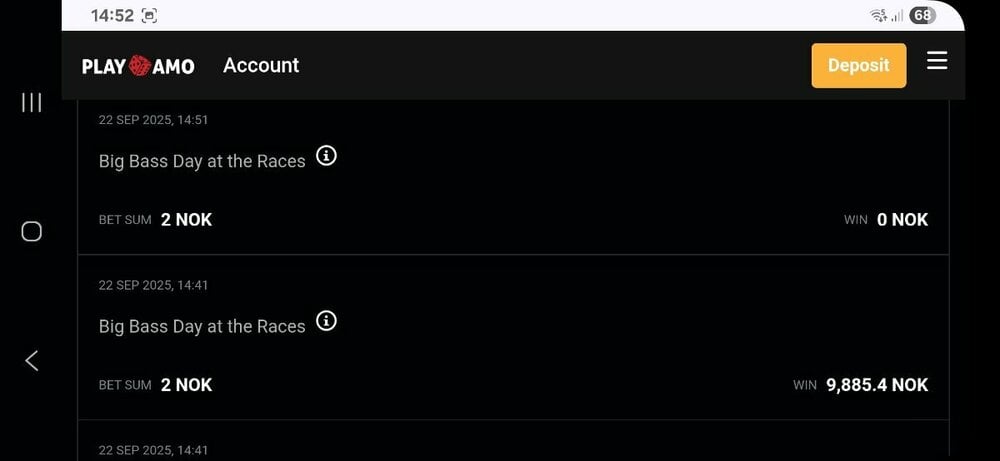
Task: Select the WIN 9,885.4 NOK amount
Action: (877, 384)
